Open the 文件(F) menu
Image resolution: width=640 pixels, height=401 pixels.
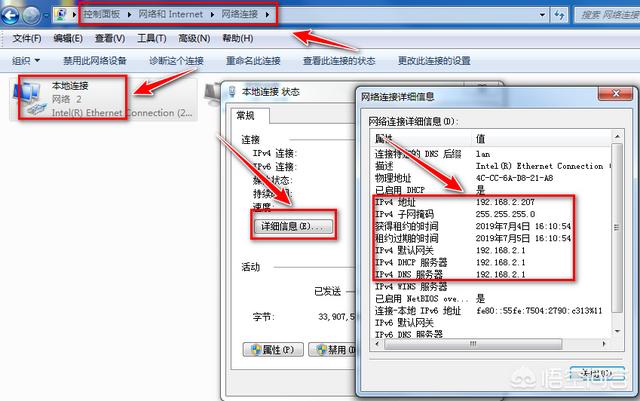(26, 38)
